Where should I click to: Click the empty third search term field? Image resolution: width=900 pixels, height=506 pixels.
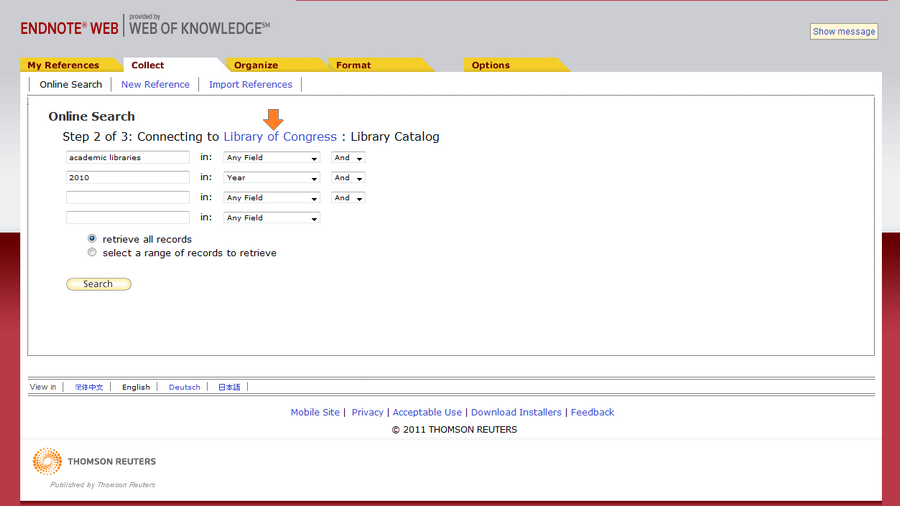tap(128, 198)
